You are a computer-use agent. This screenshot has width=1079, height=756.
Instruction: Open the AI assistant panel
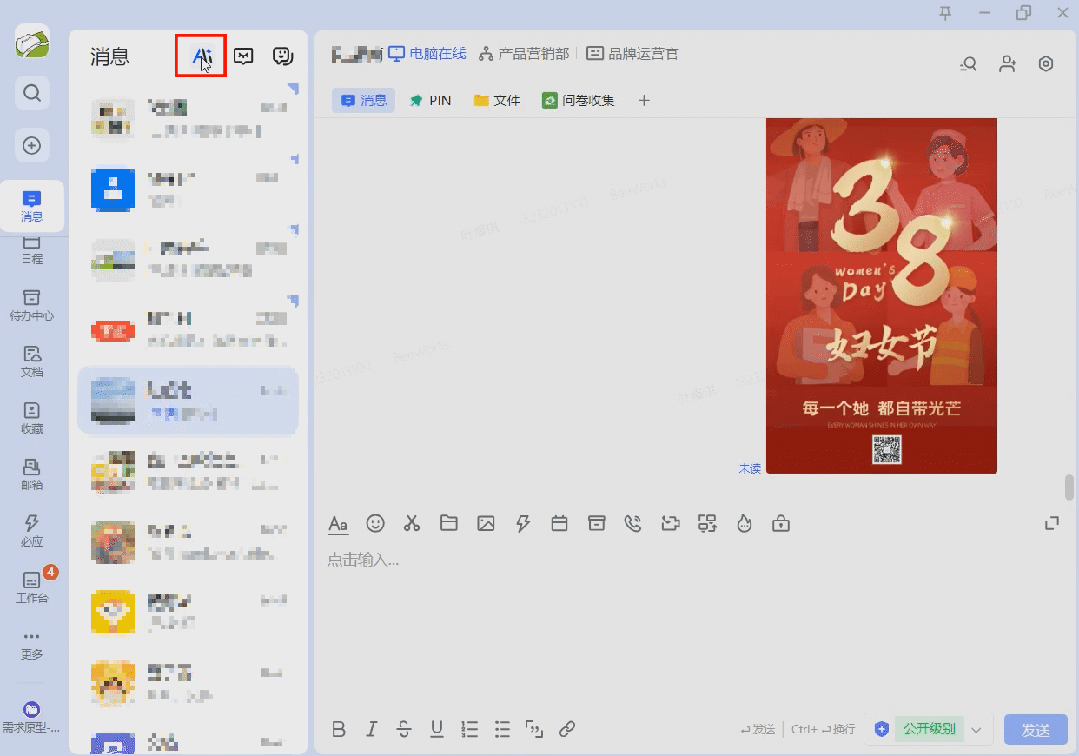(200, 56)
